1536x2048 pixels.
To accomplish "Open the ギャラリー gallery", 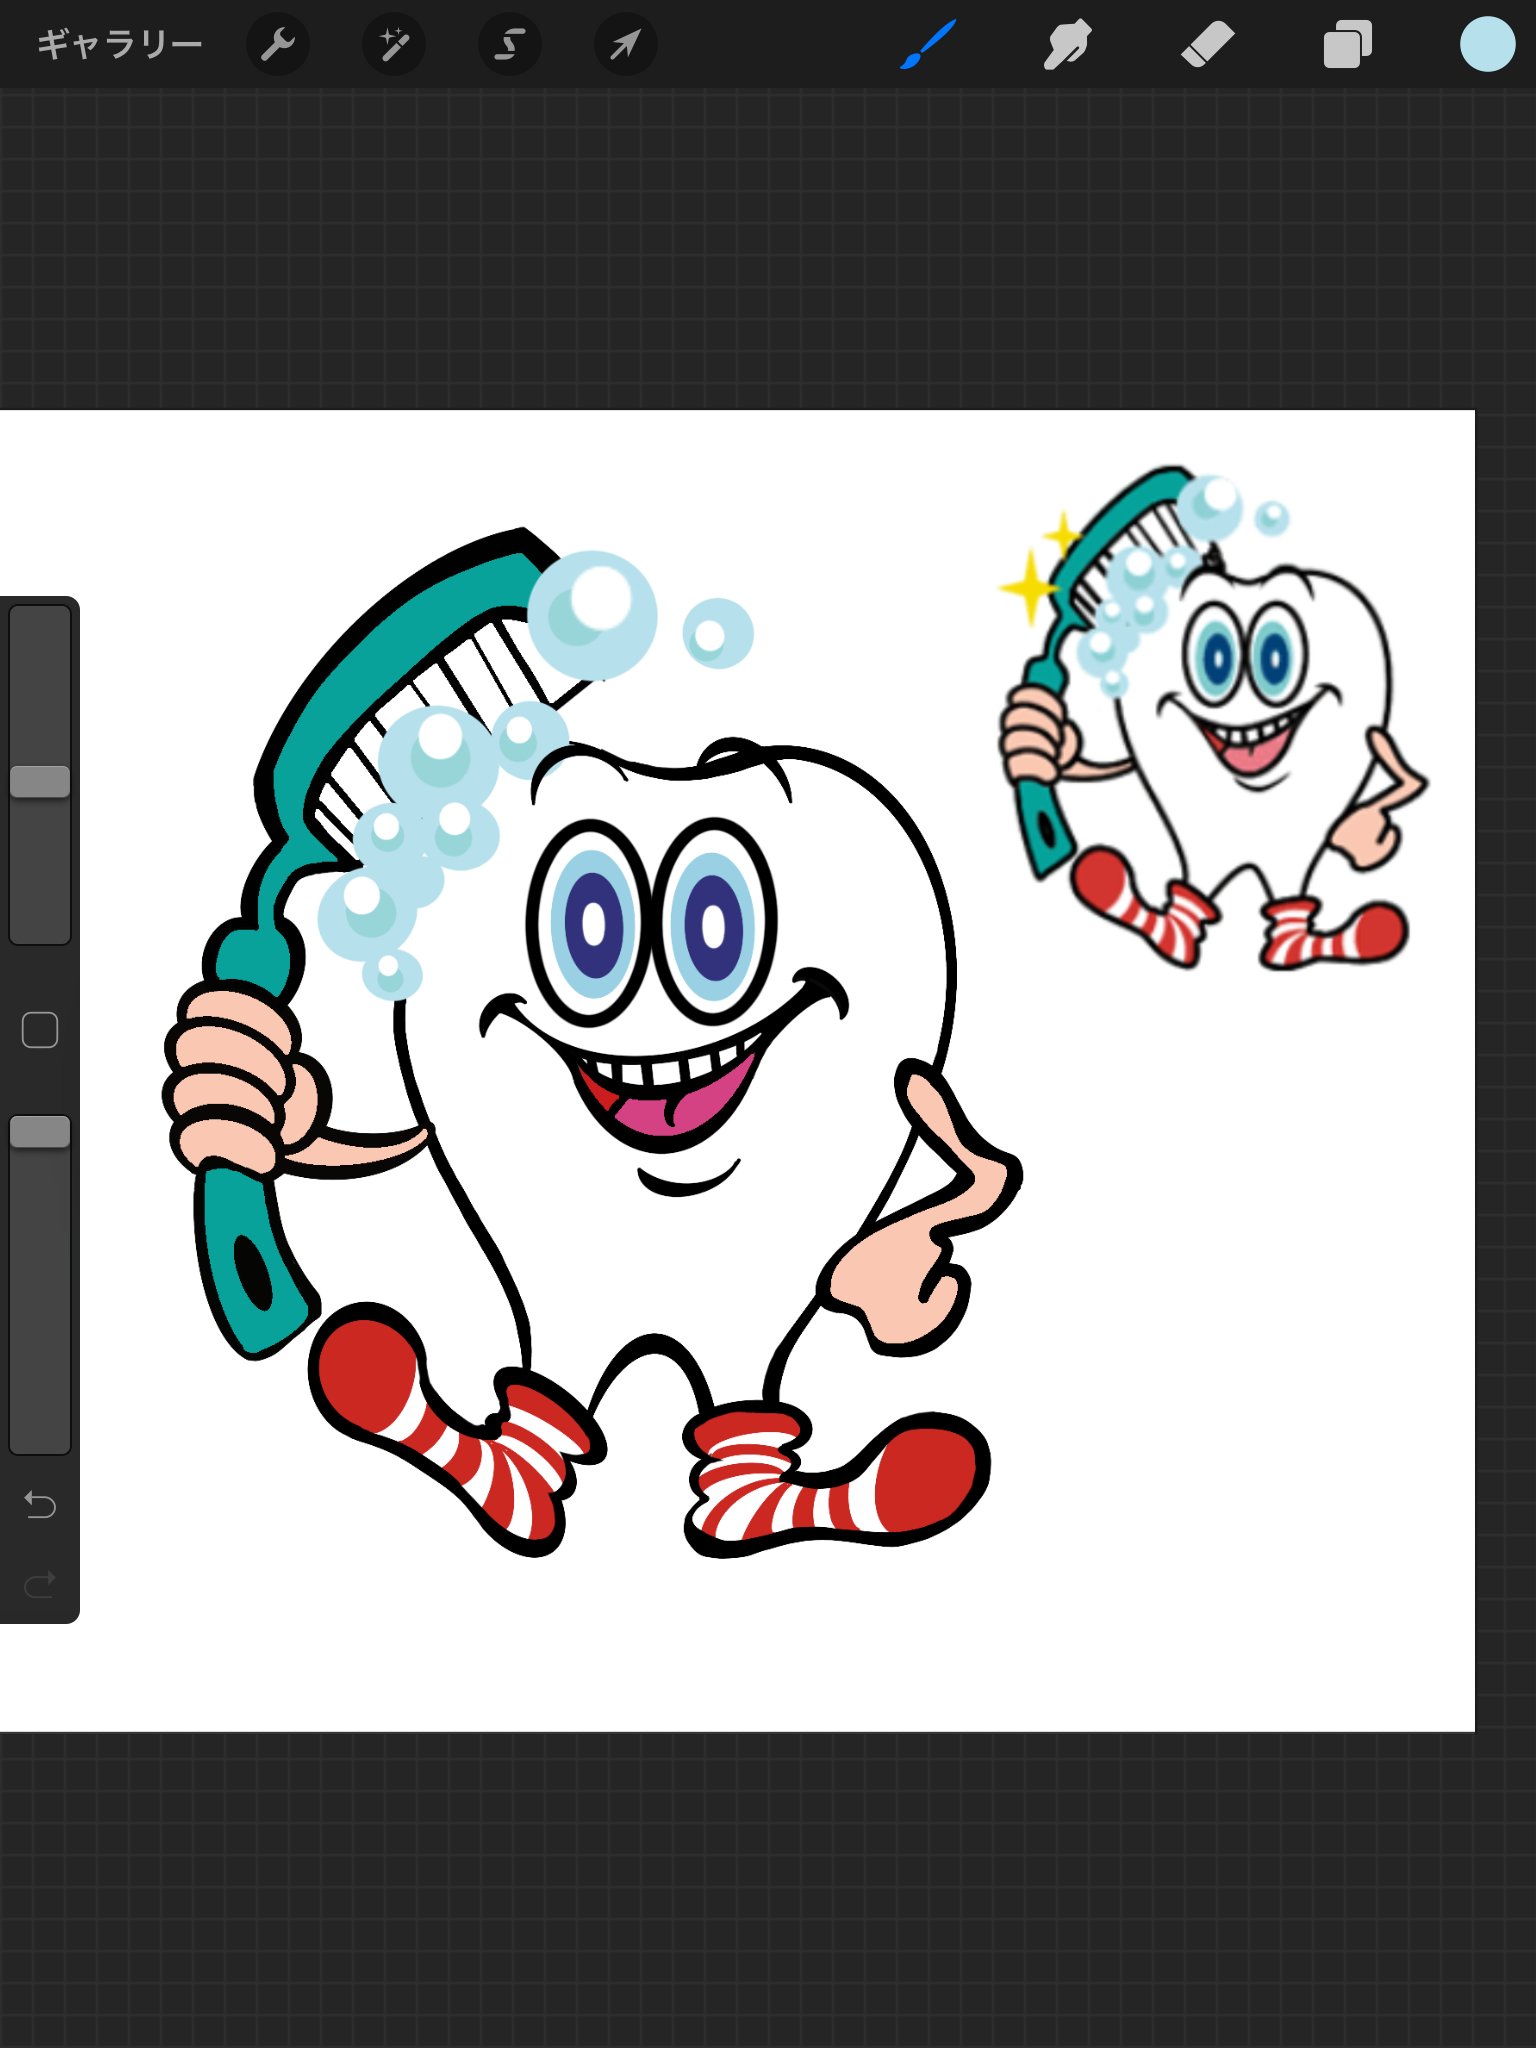I will pyautogui.click(x=119, y=45).
